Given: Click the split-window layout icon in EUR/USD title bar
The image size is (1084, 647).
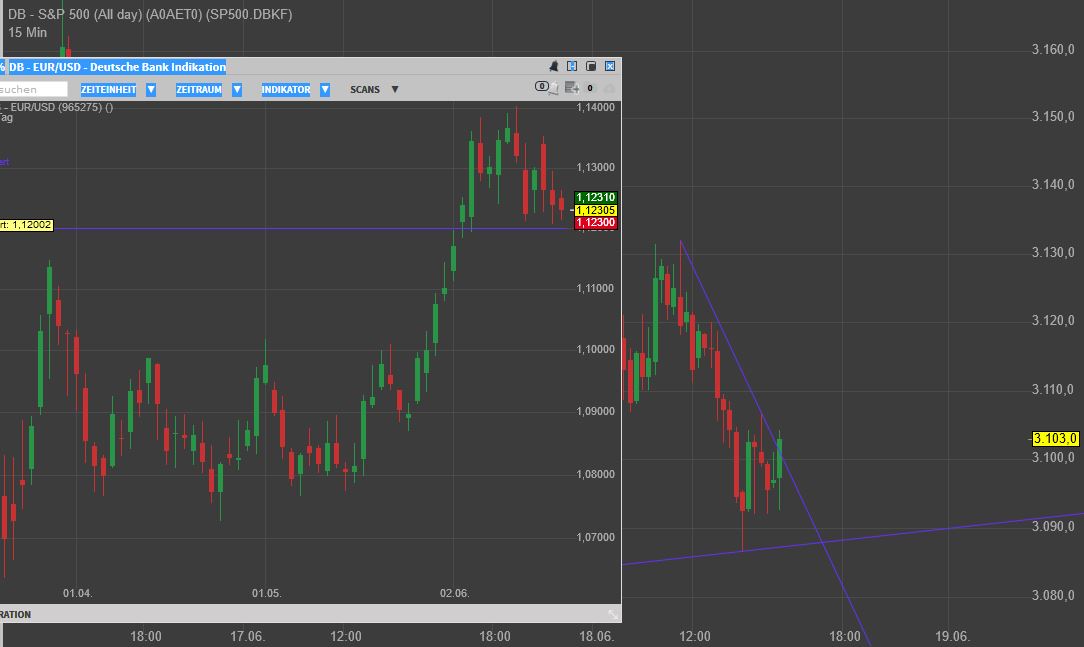Looking at the screenshot, I should pyautogui.click(x=572, y=66).
